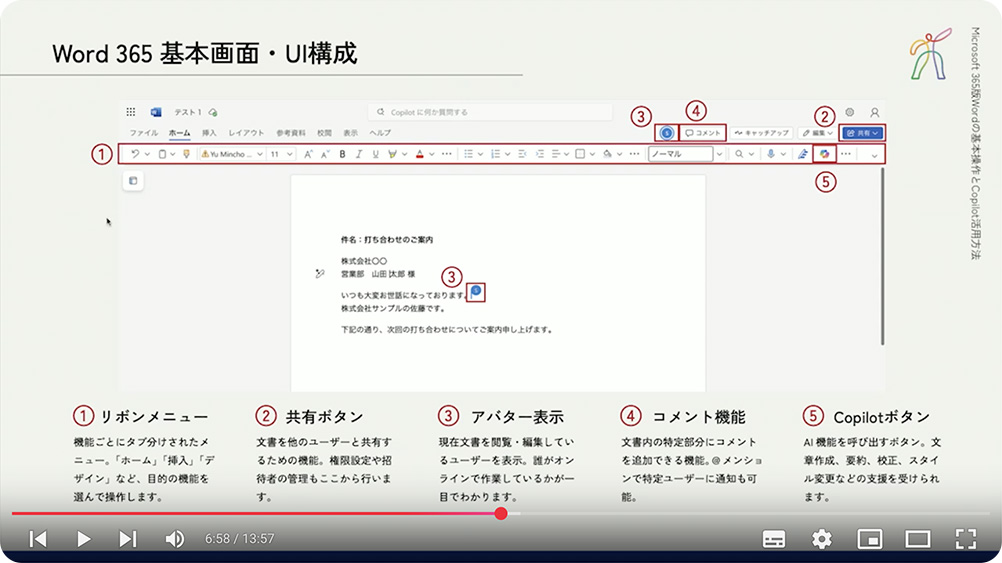Screen dimensions: 1002x563
Task: Click the user avatar presence icon in header
Action: click(x=667, y=133)
